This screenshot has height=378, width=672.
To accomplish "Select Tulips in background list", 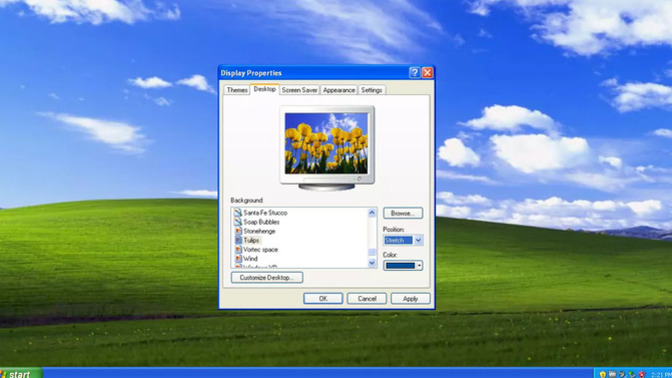I will (252, 240).
